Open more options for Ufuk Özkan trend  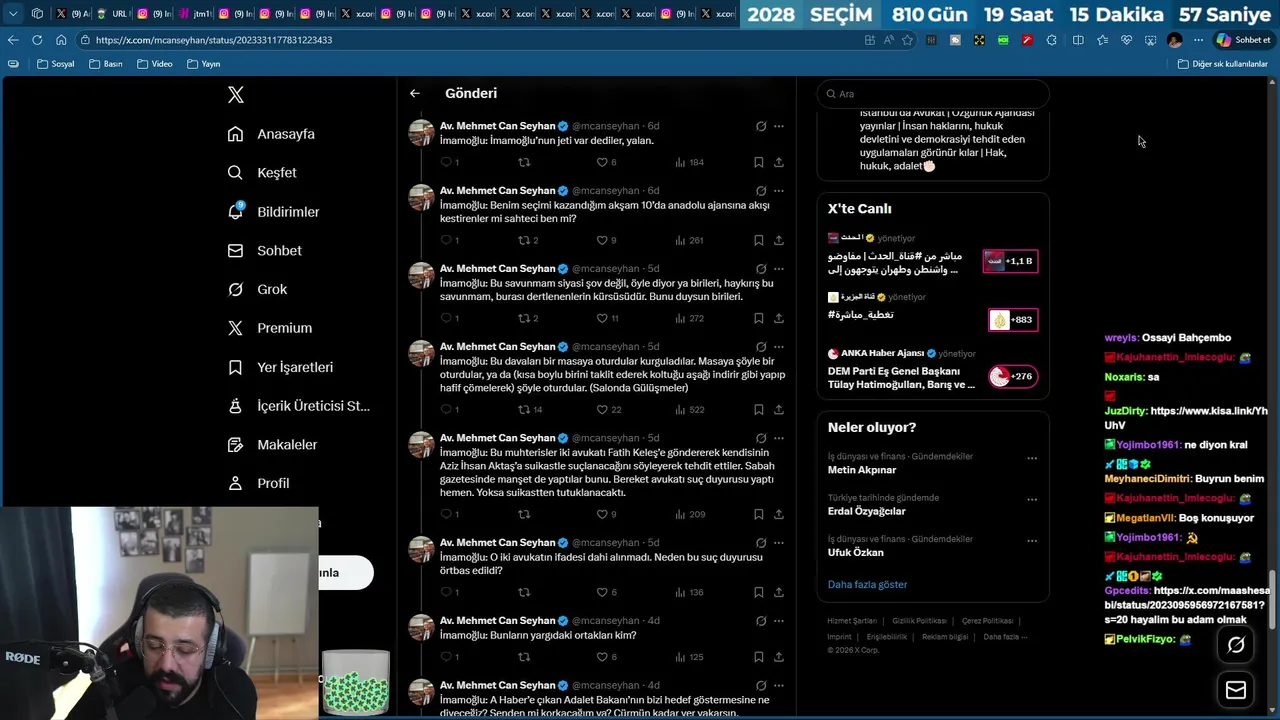click(x=1032, y=541)
